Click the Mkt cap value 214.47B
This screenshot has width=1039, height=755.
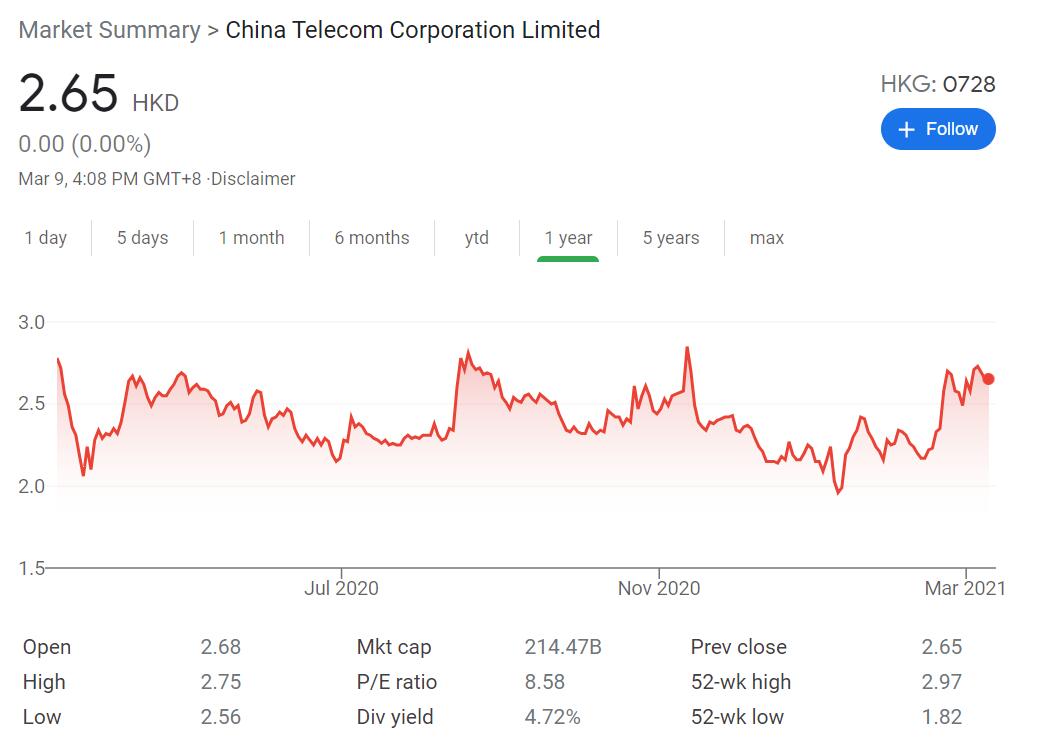563,647
